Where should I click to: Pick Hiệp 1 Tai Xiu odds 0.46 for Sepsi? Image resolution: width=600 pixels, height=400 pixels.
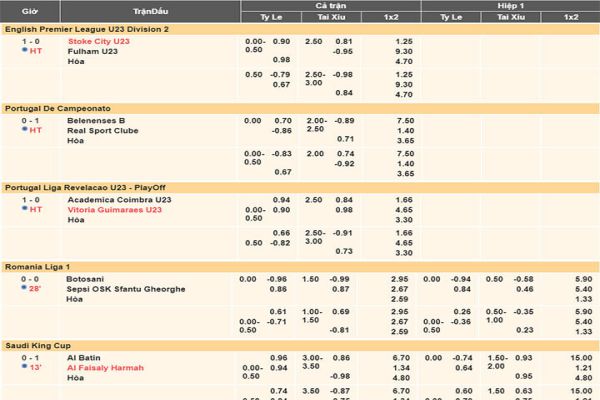[523, 289]
